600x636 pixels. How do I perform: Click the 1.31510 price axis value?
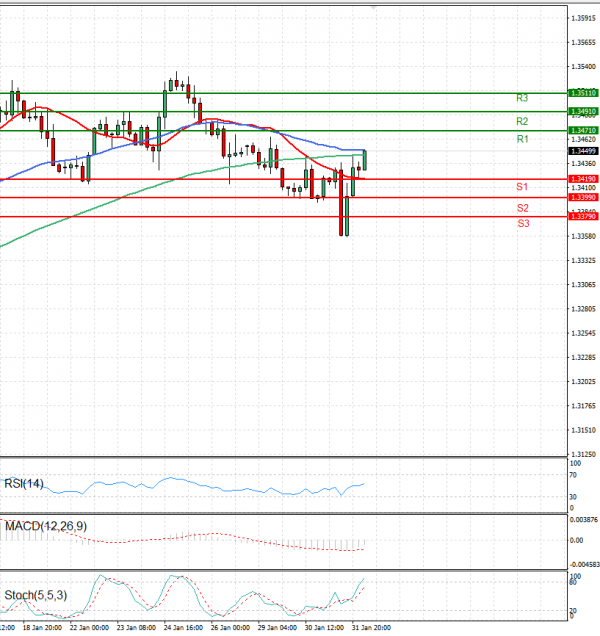point(583,430)
